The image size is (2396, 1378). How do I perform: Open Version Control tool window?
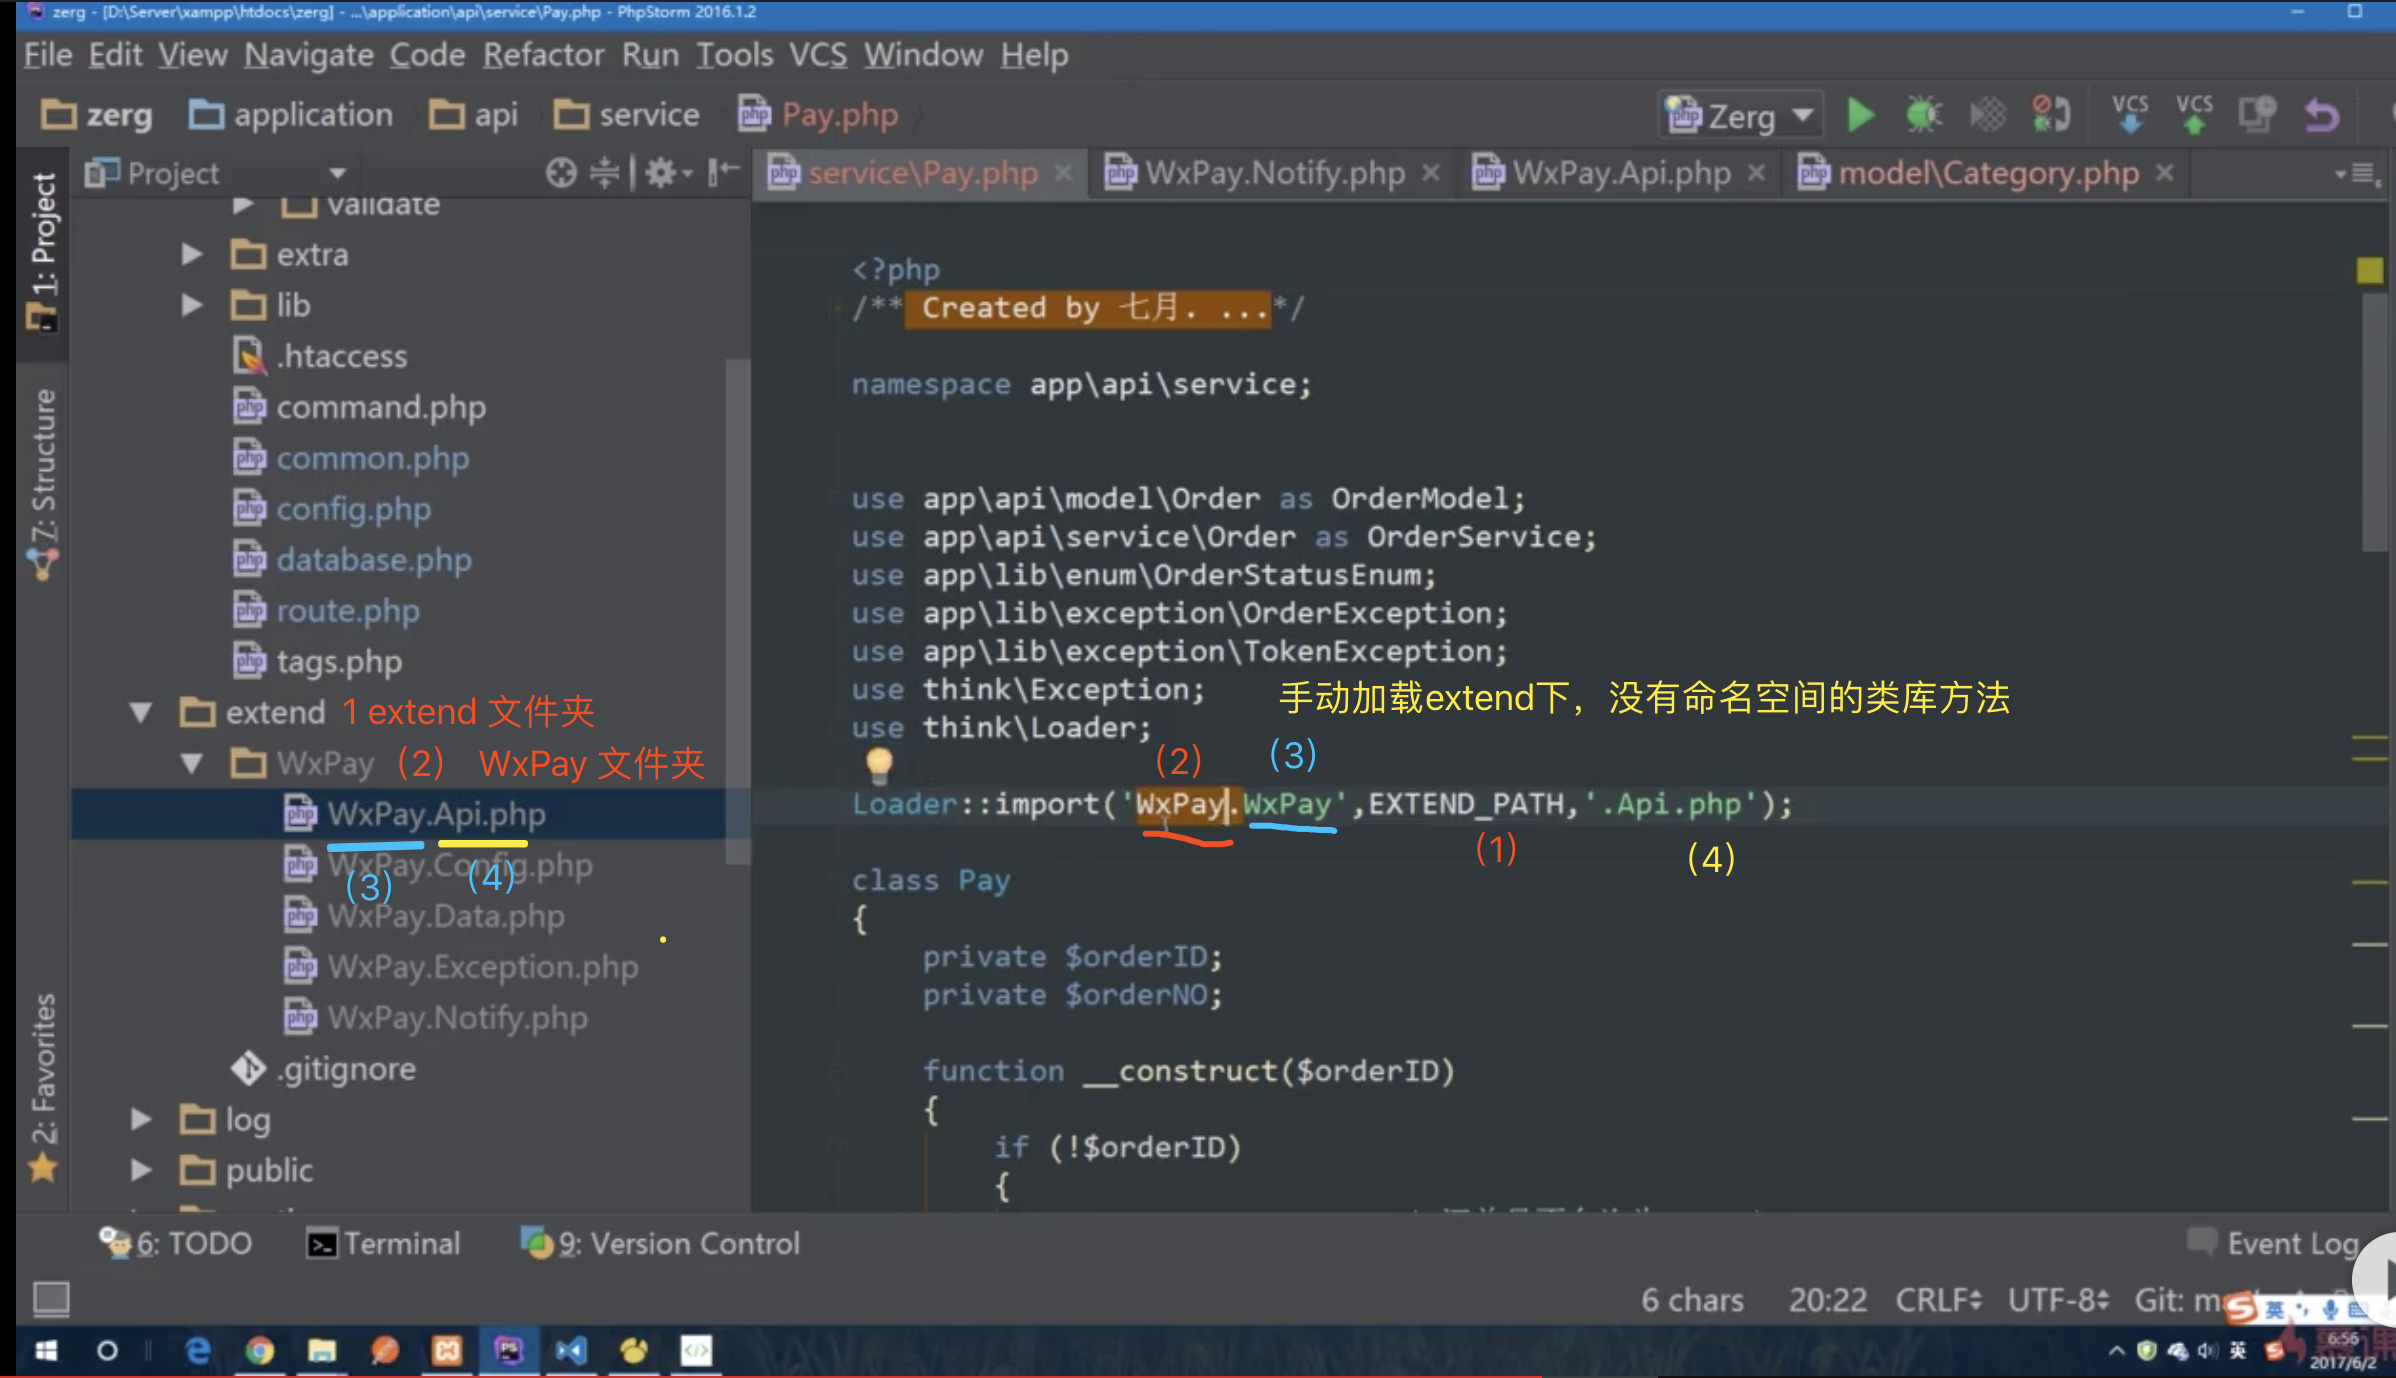pos(661,1244)
